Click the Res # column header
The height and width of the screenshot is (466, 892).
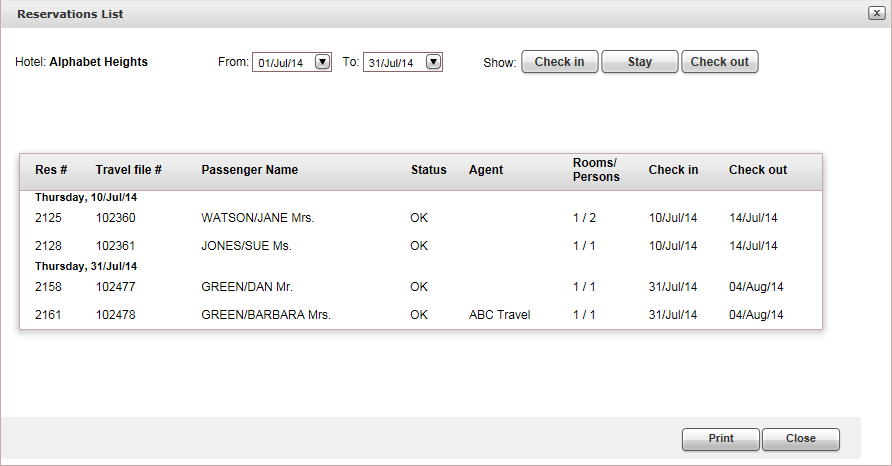point(51,170)
